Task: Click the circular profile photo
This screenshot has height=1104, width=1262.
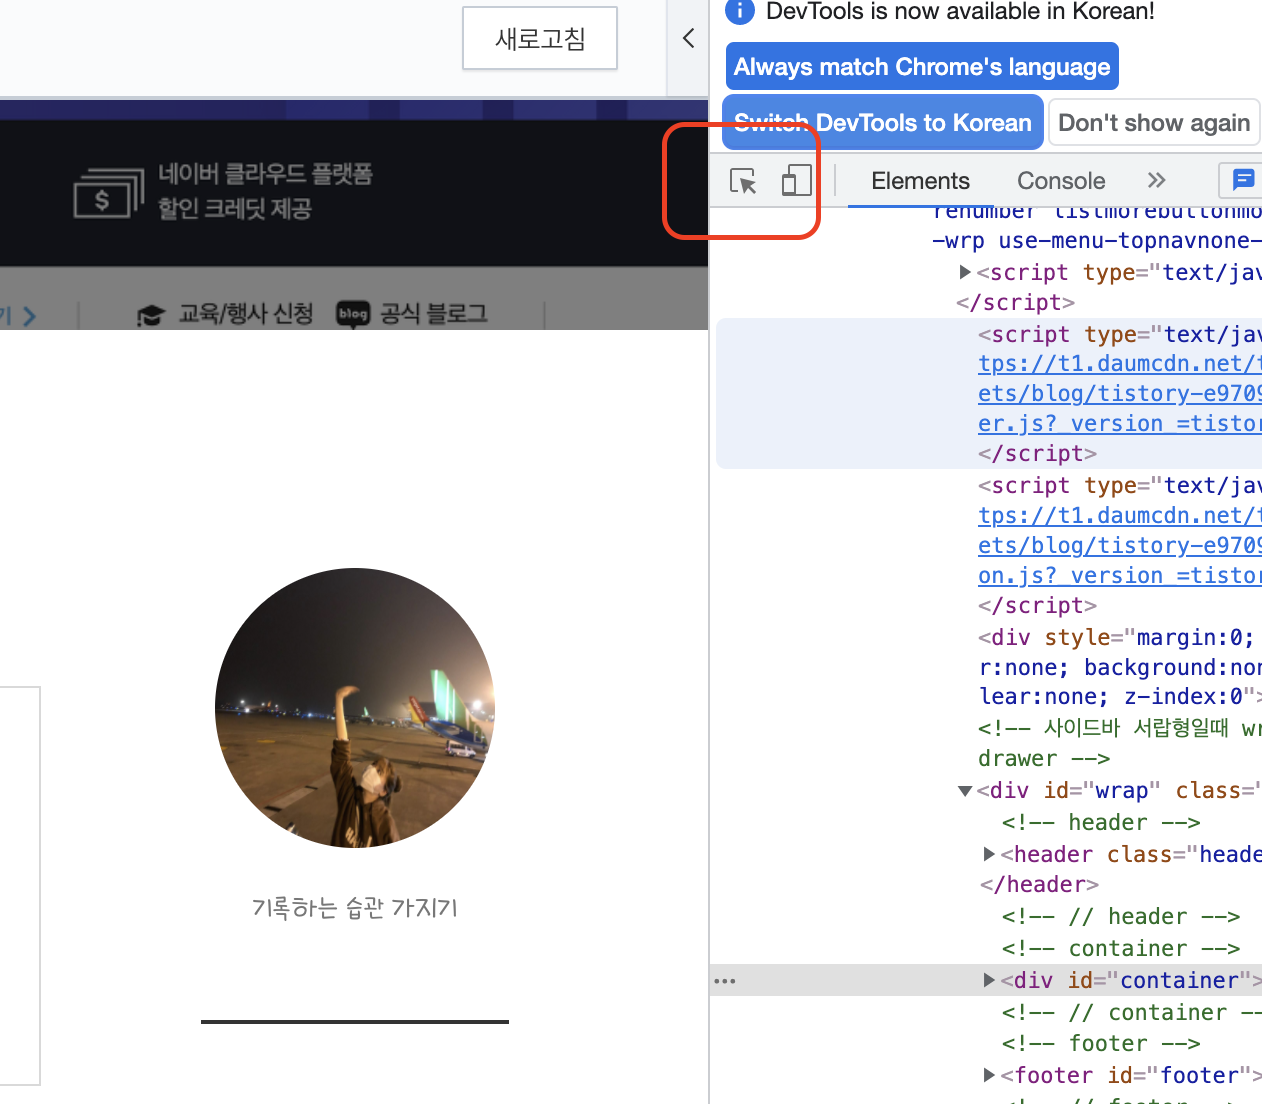Action: point(355,708)
